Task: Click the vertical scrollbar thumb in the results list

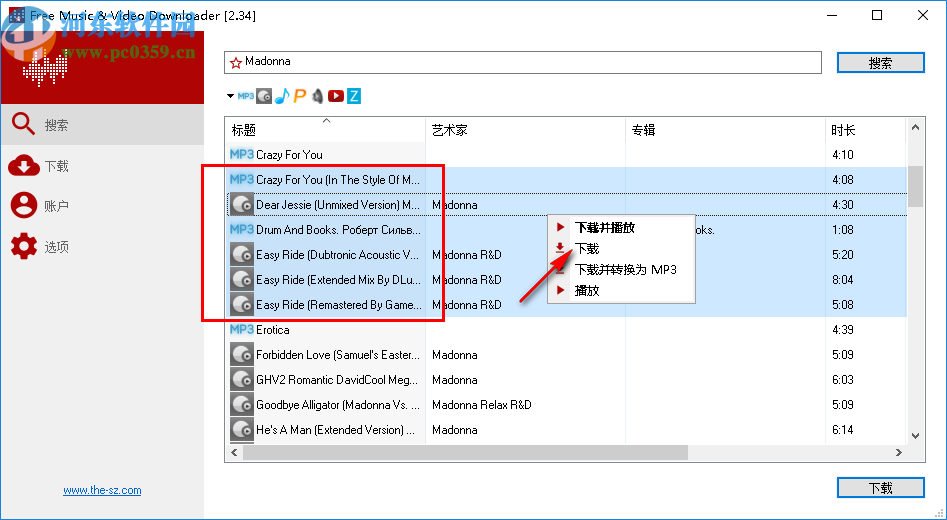Action: pos(916,186)
